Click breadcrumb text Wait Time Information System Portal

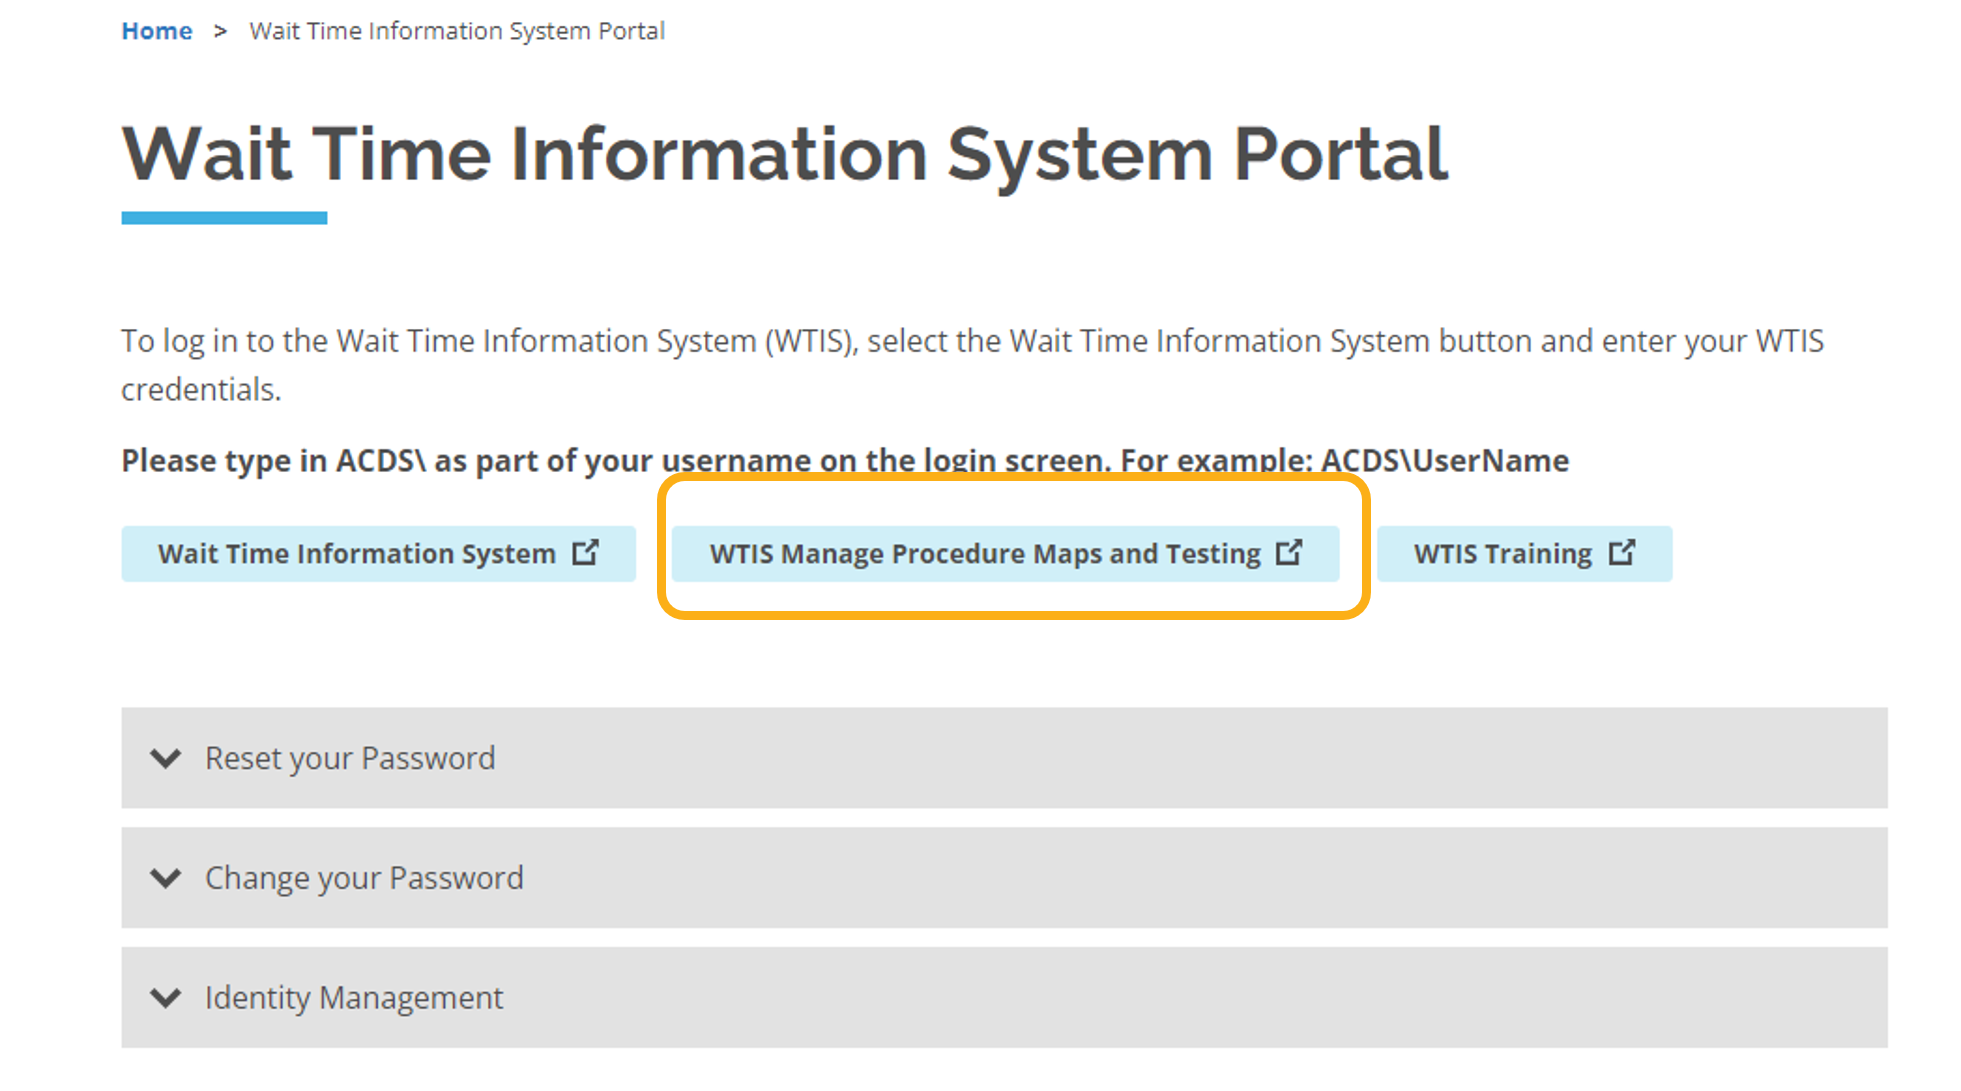[457, 31]
